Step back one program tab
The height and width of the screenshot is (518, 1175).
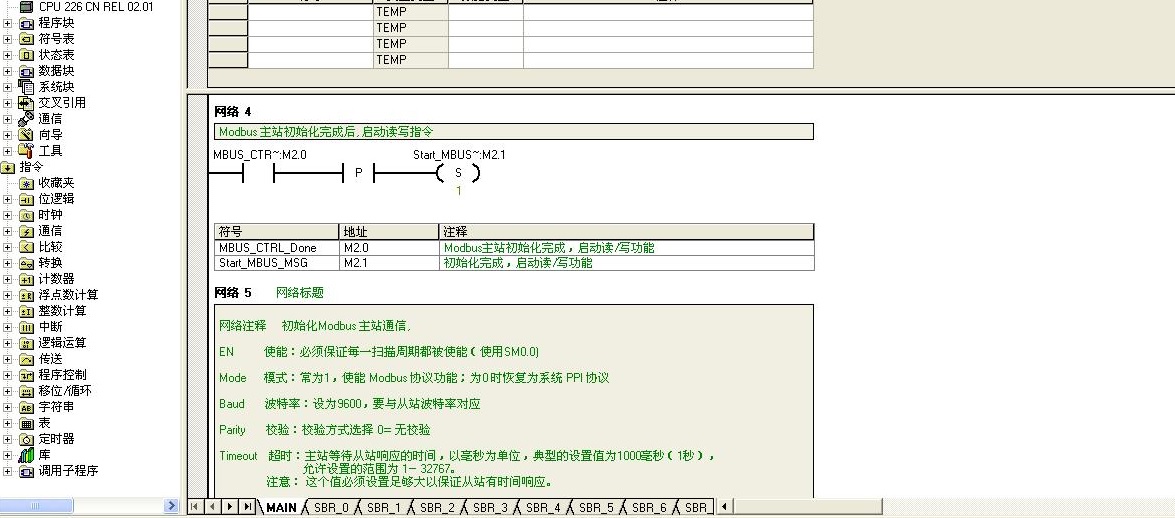click(x=212, y=507)
